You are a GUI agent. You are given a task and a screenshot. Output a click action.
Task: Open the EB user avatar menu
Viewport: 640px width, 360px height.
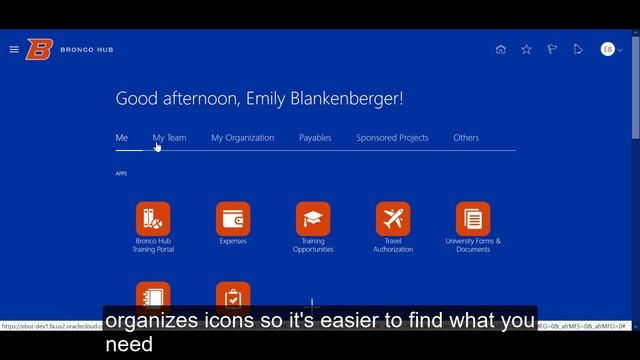[608, 49]
